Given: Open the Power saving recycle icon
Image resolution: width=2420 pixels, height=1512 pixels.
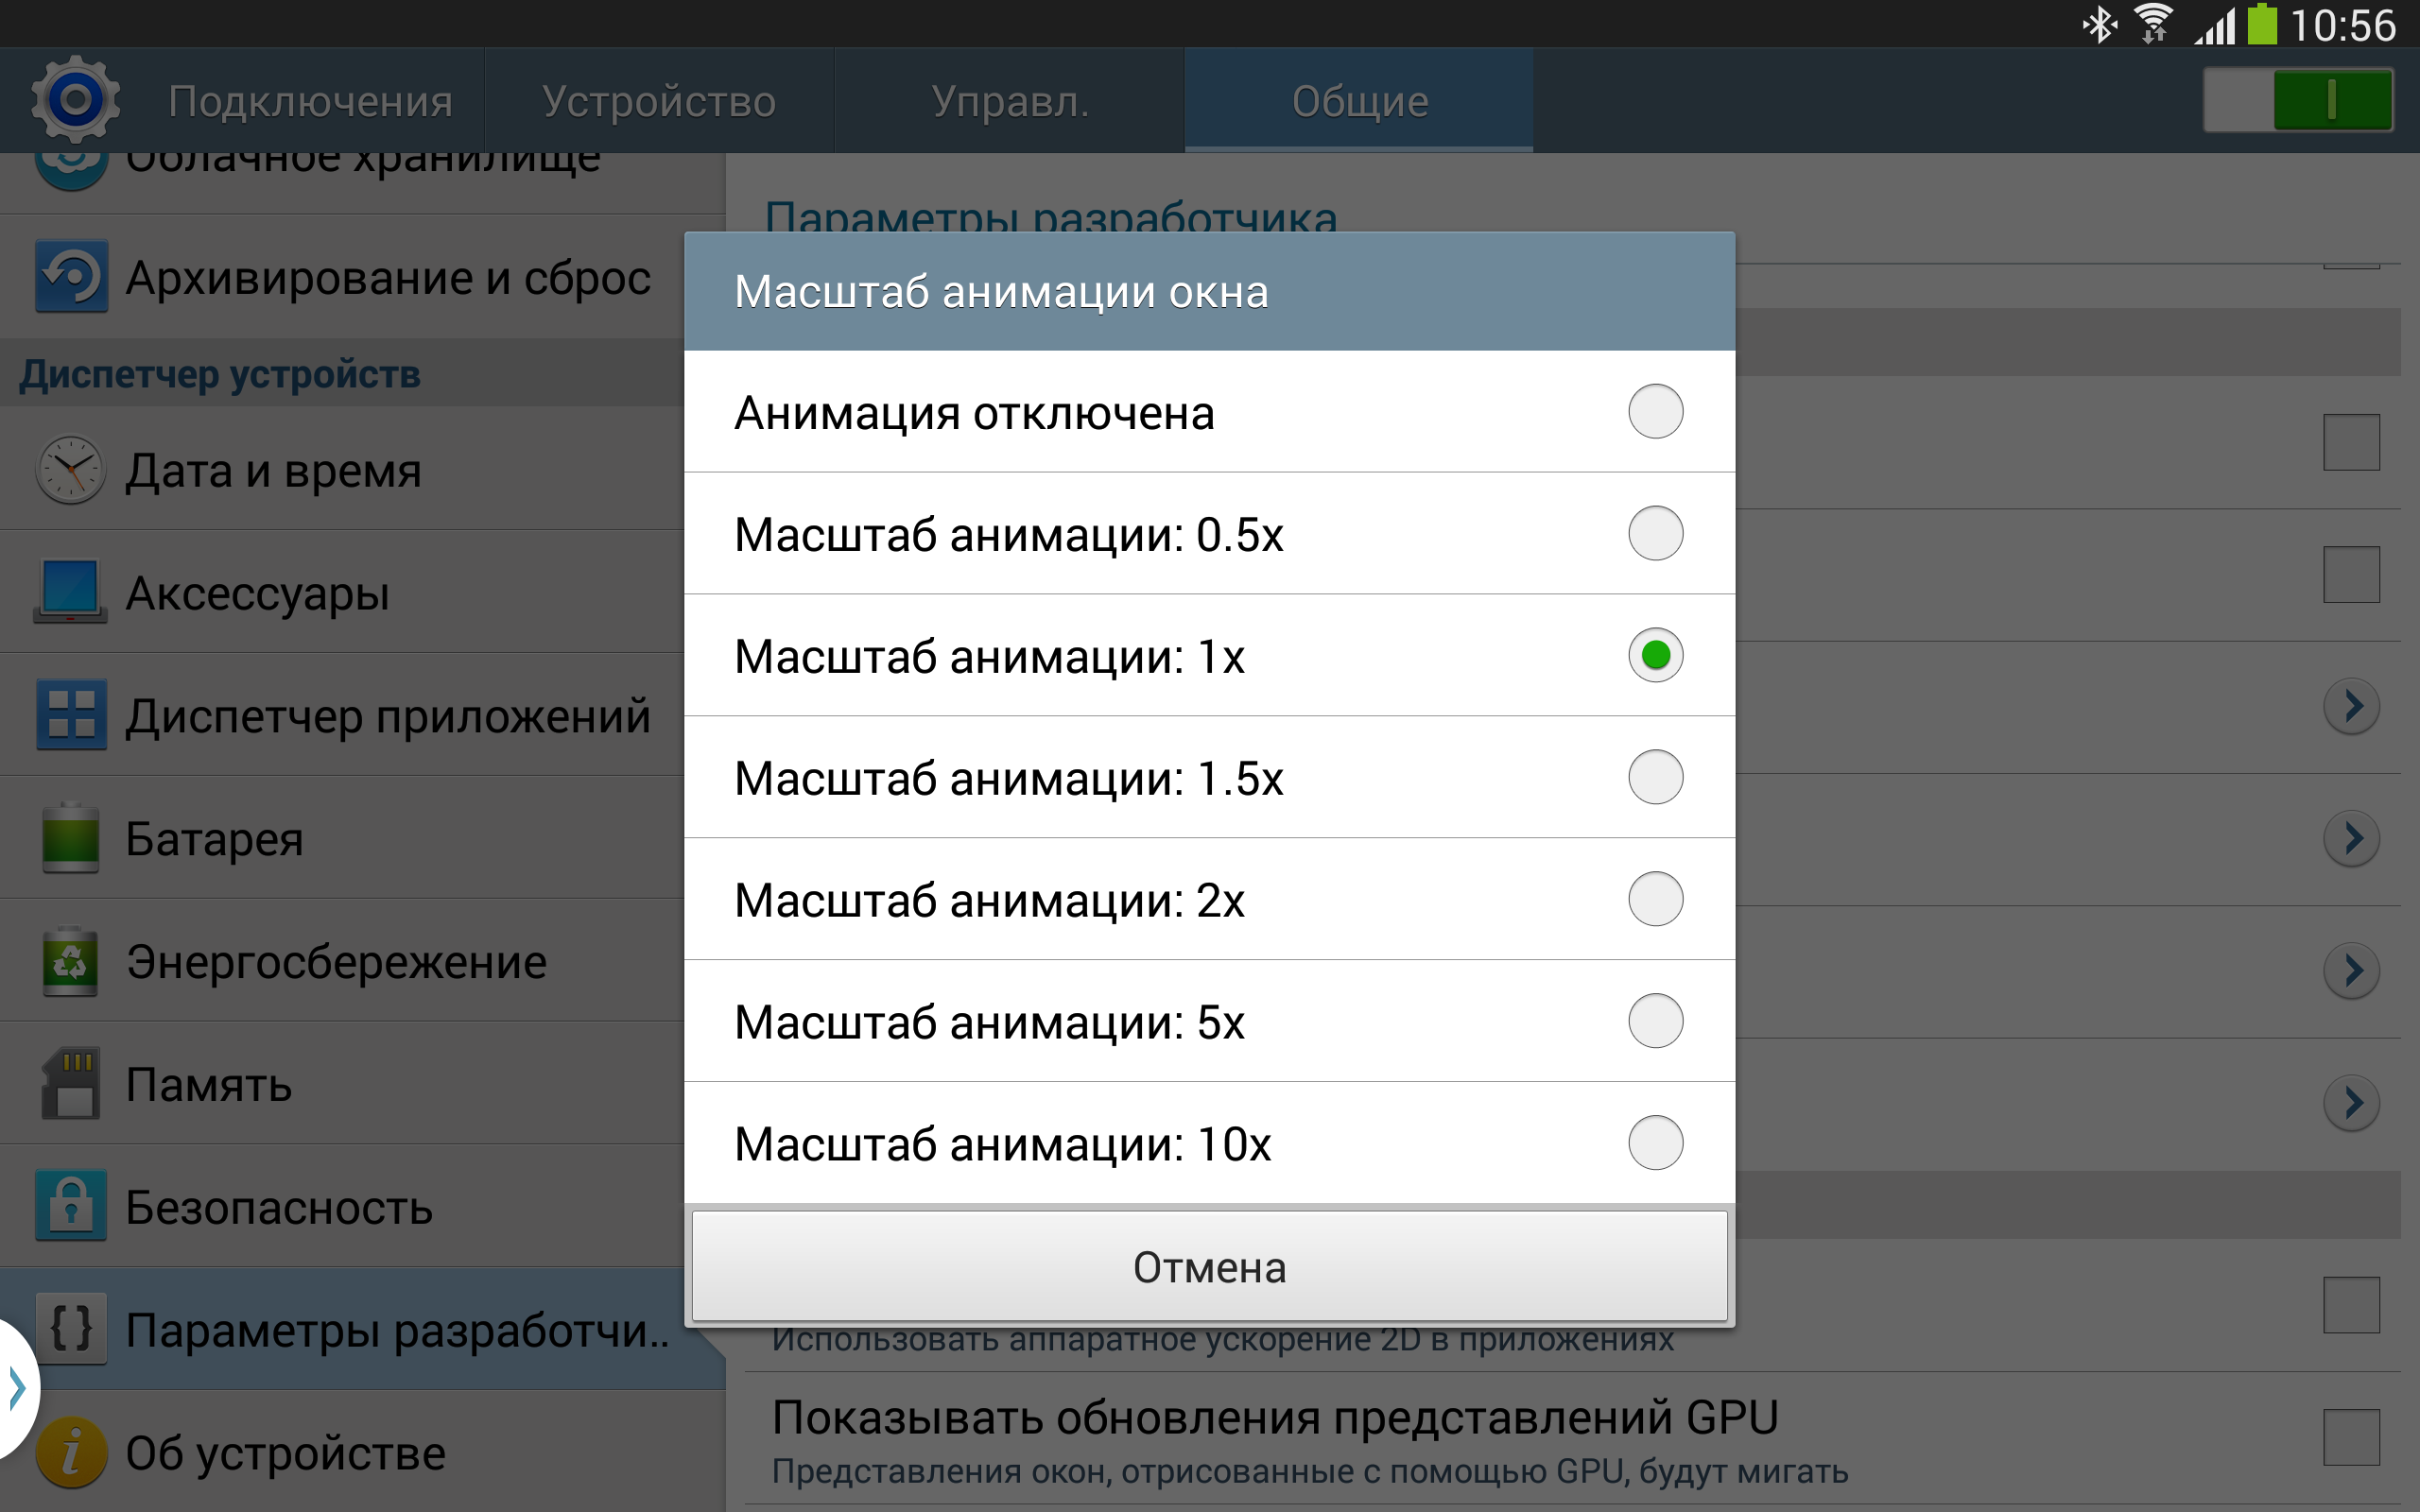Looking at the screenshot, I should [x=71, y=961].
